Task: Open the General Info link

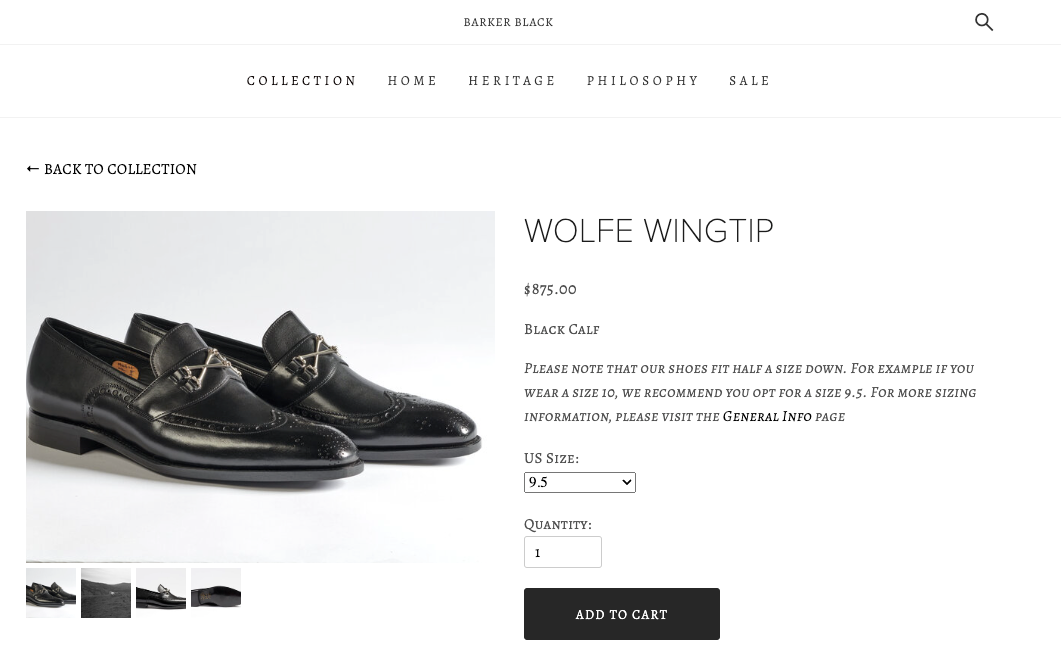Action: pyautogui.click(x=767, y=416)
